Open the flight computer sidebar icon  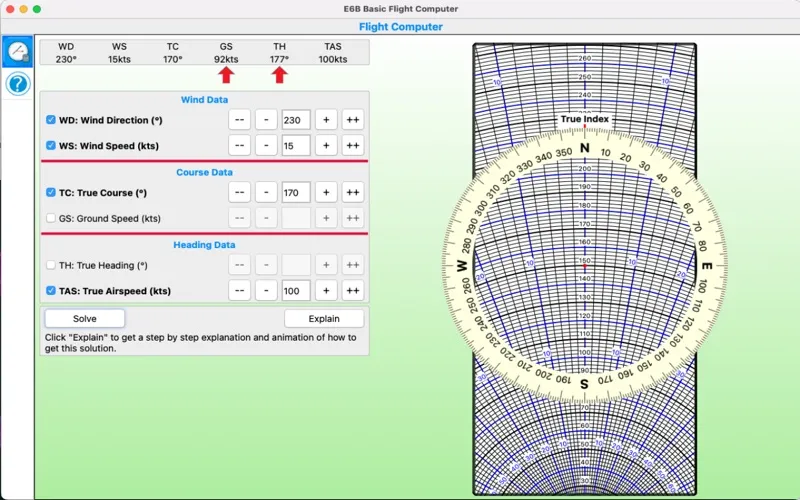pos(18,52)
